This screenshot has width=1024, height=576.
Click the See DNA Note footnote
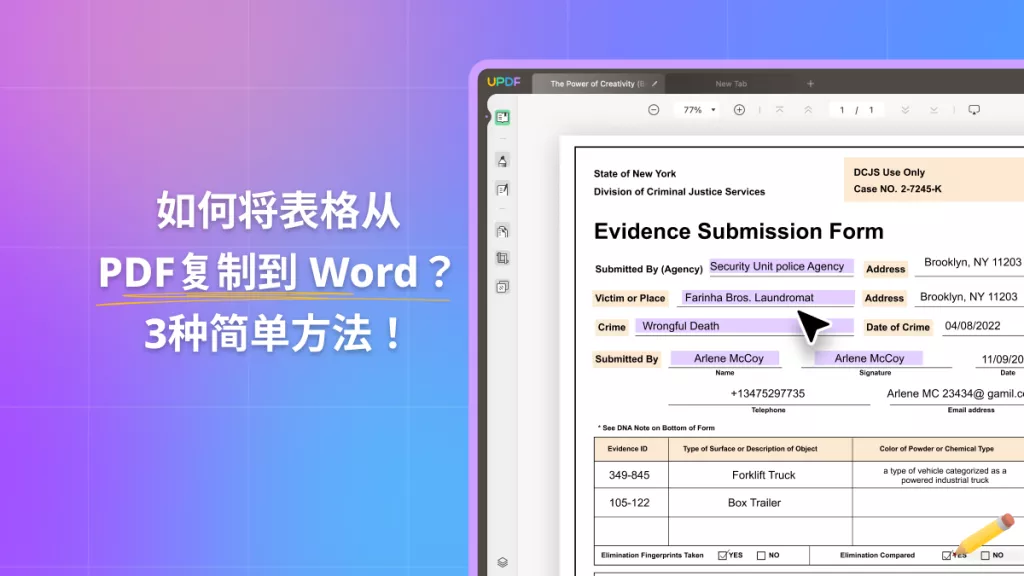656,428
